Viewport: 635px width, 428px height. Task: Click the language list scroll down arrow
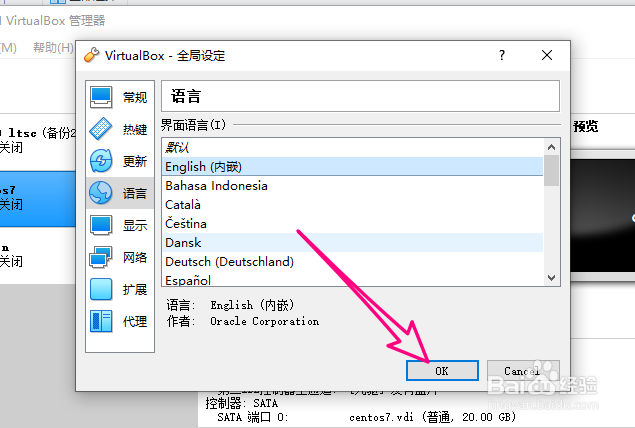(x=551, y=278)
